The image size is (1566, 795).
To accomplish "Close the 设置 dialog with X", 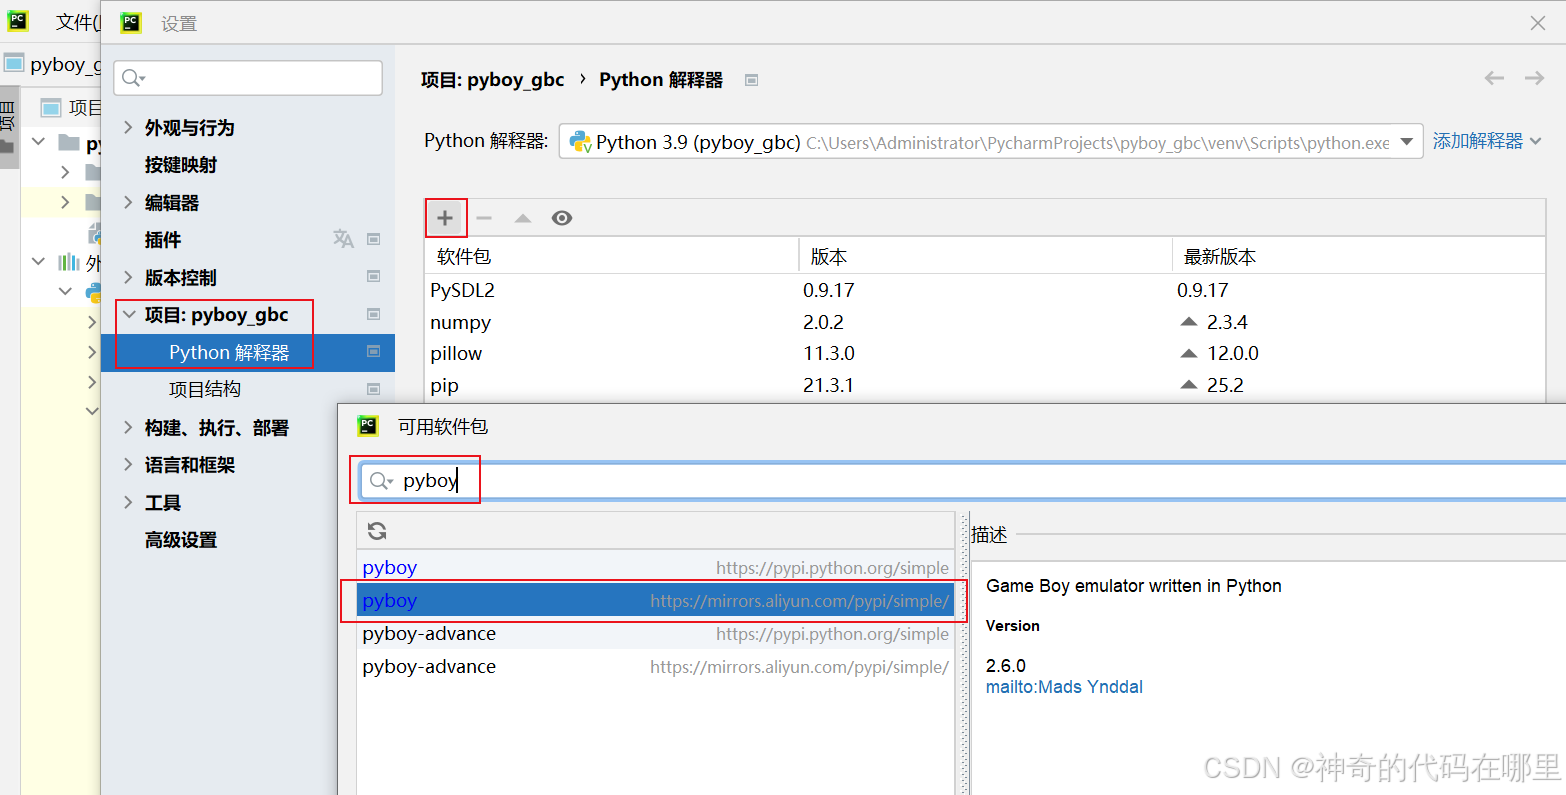I will tap(1538, 23).
